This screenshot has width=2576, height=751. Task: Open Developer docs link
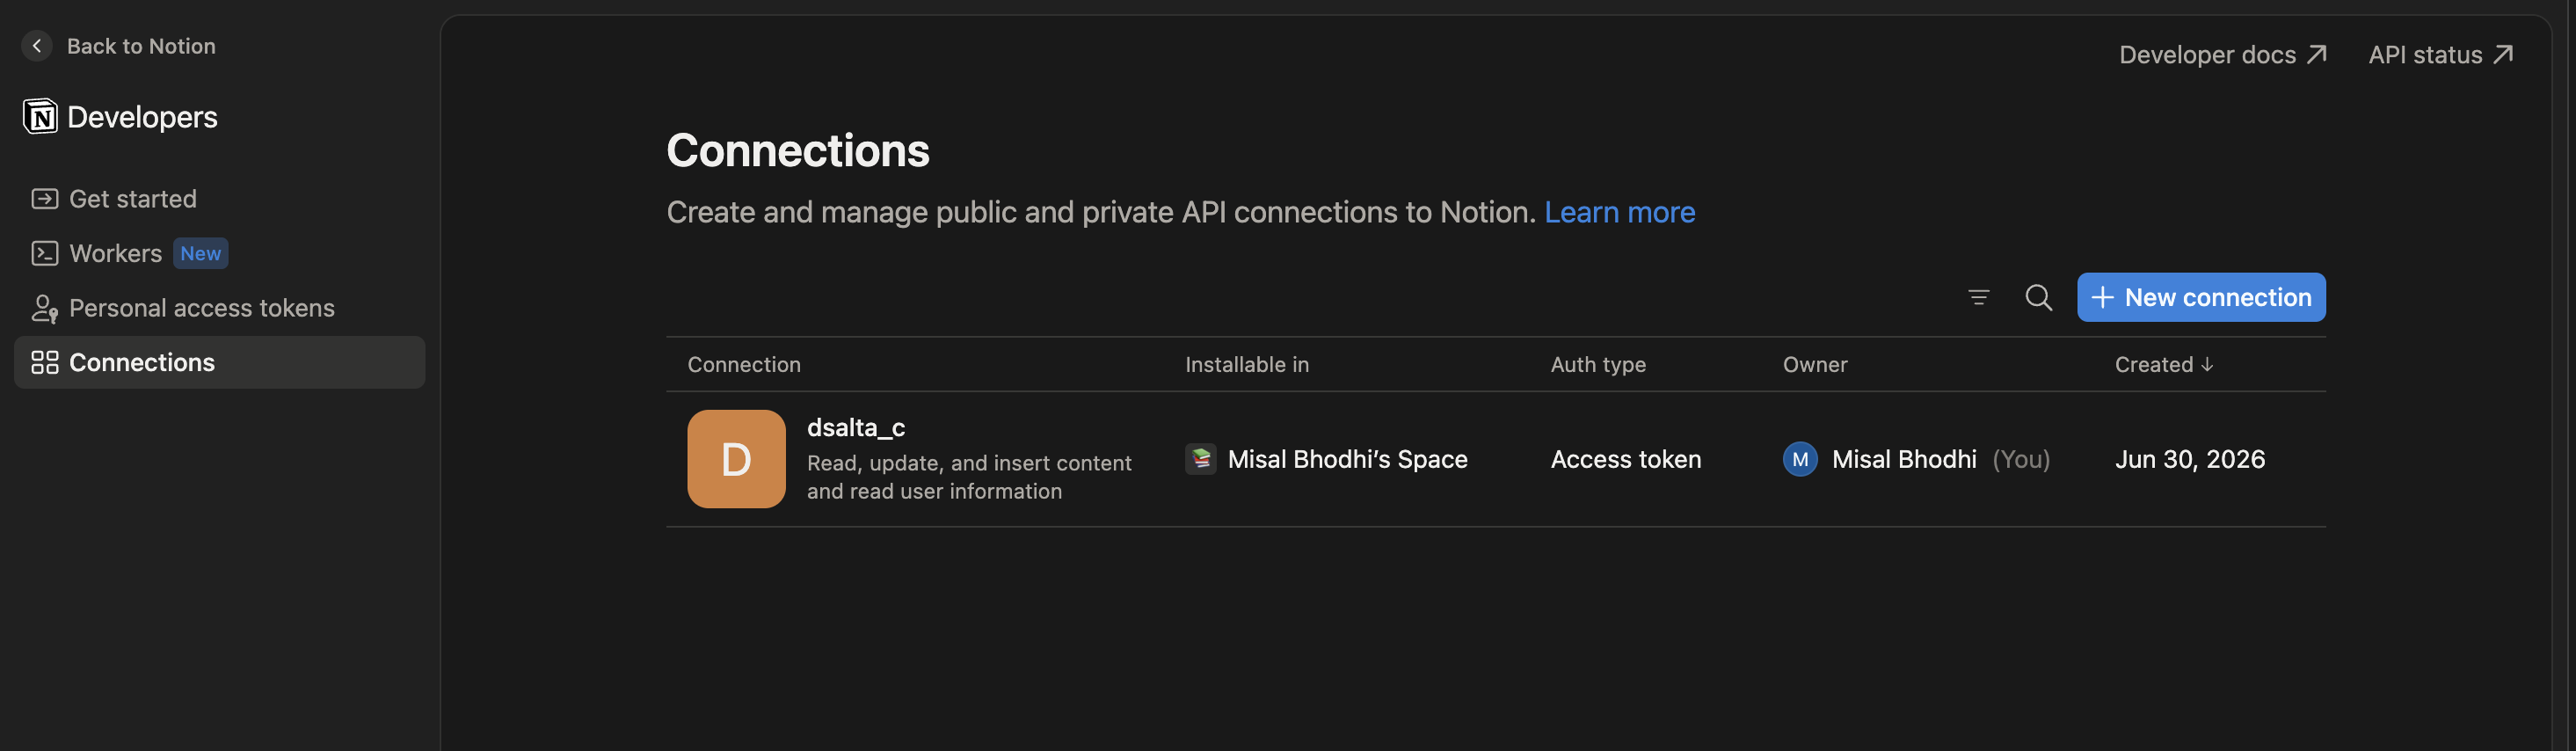(x=2222, y=55)
